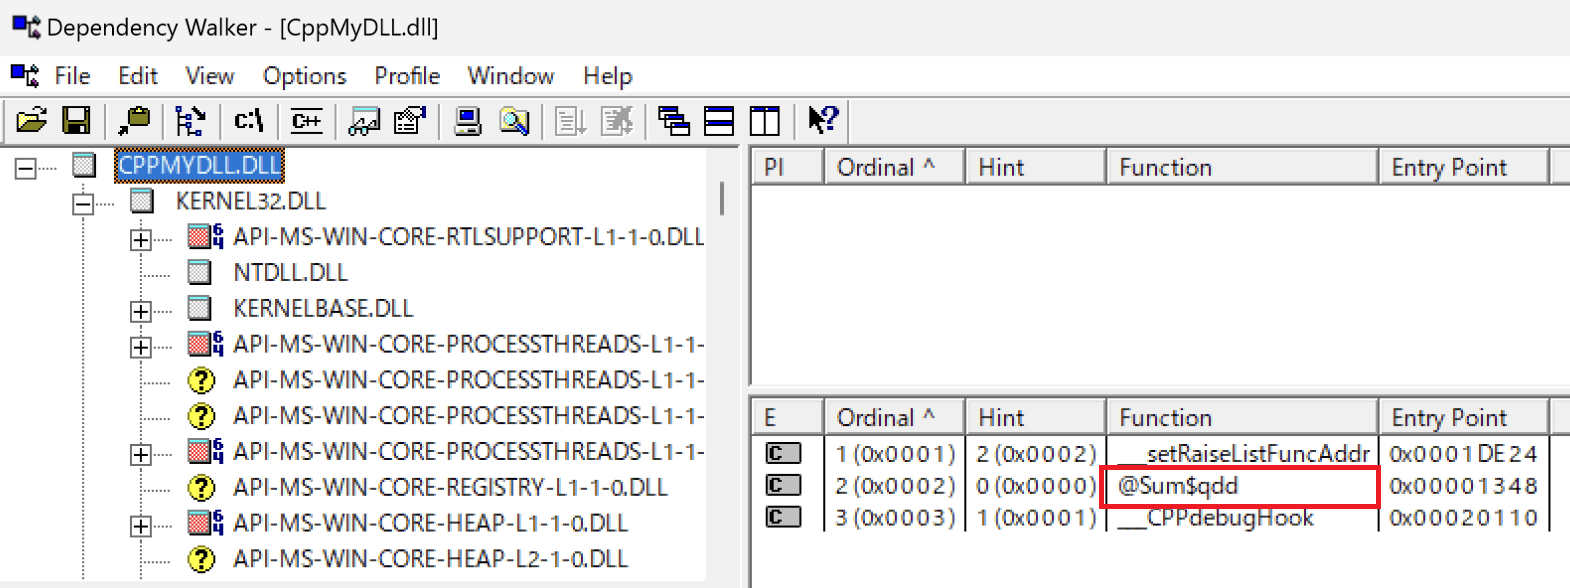Click C icon of __setRaiseListFuncAddr export

click(x=783, y=453)
